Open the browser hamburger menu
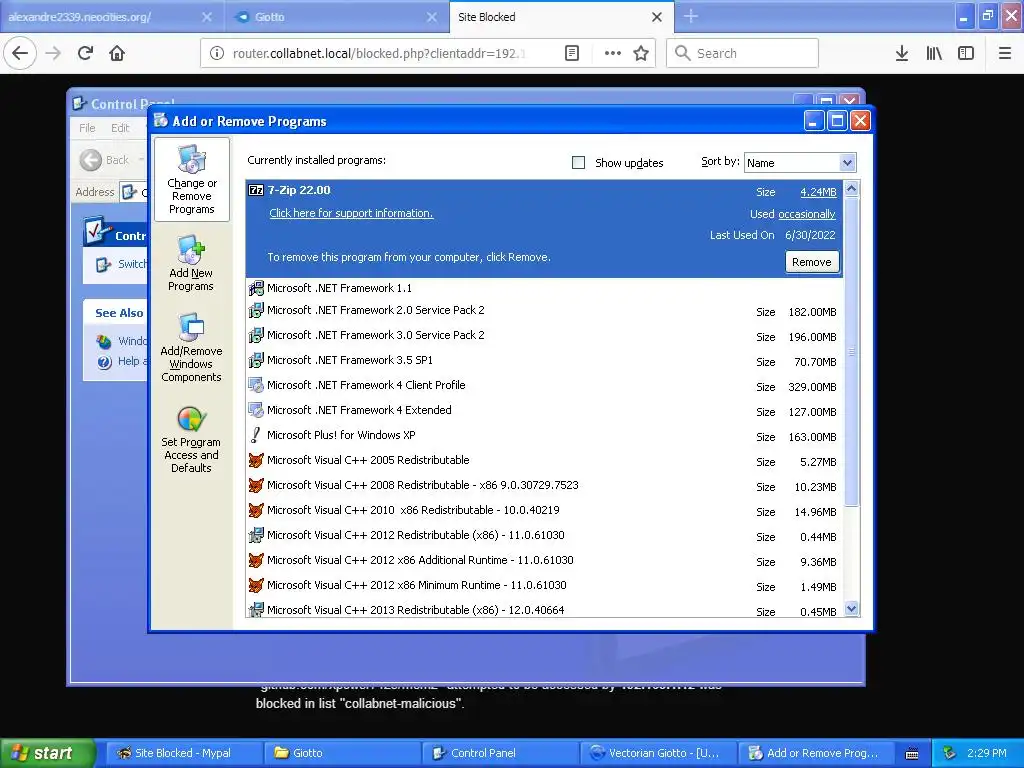Screen dimensions: 1024x768 click(1005, 54)
